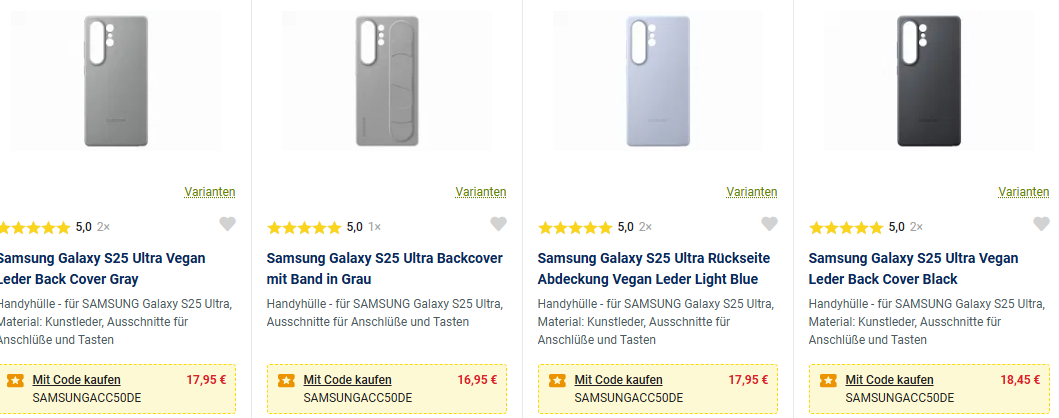Heart the Vegan Leder Back Cover Black
Image resolution: width=1059 pixels, height=418 pixels.
click(x=1040, y=225)
